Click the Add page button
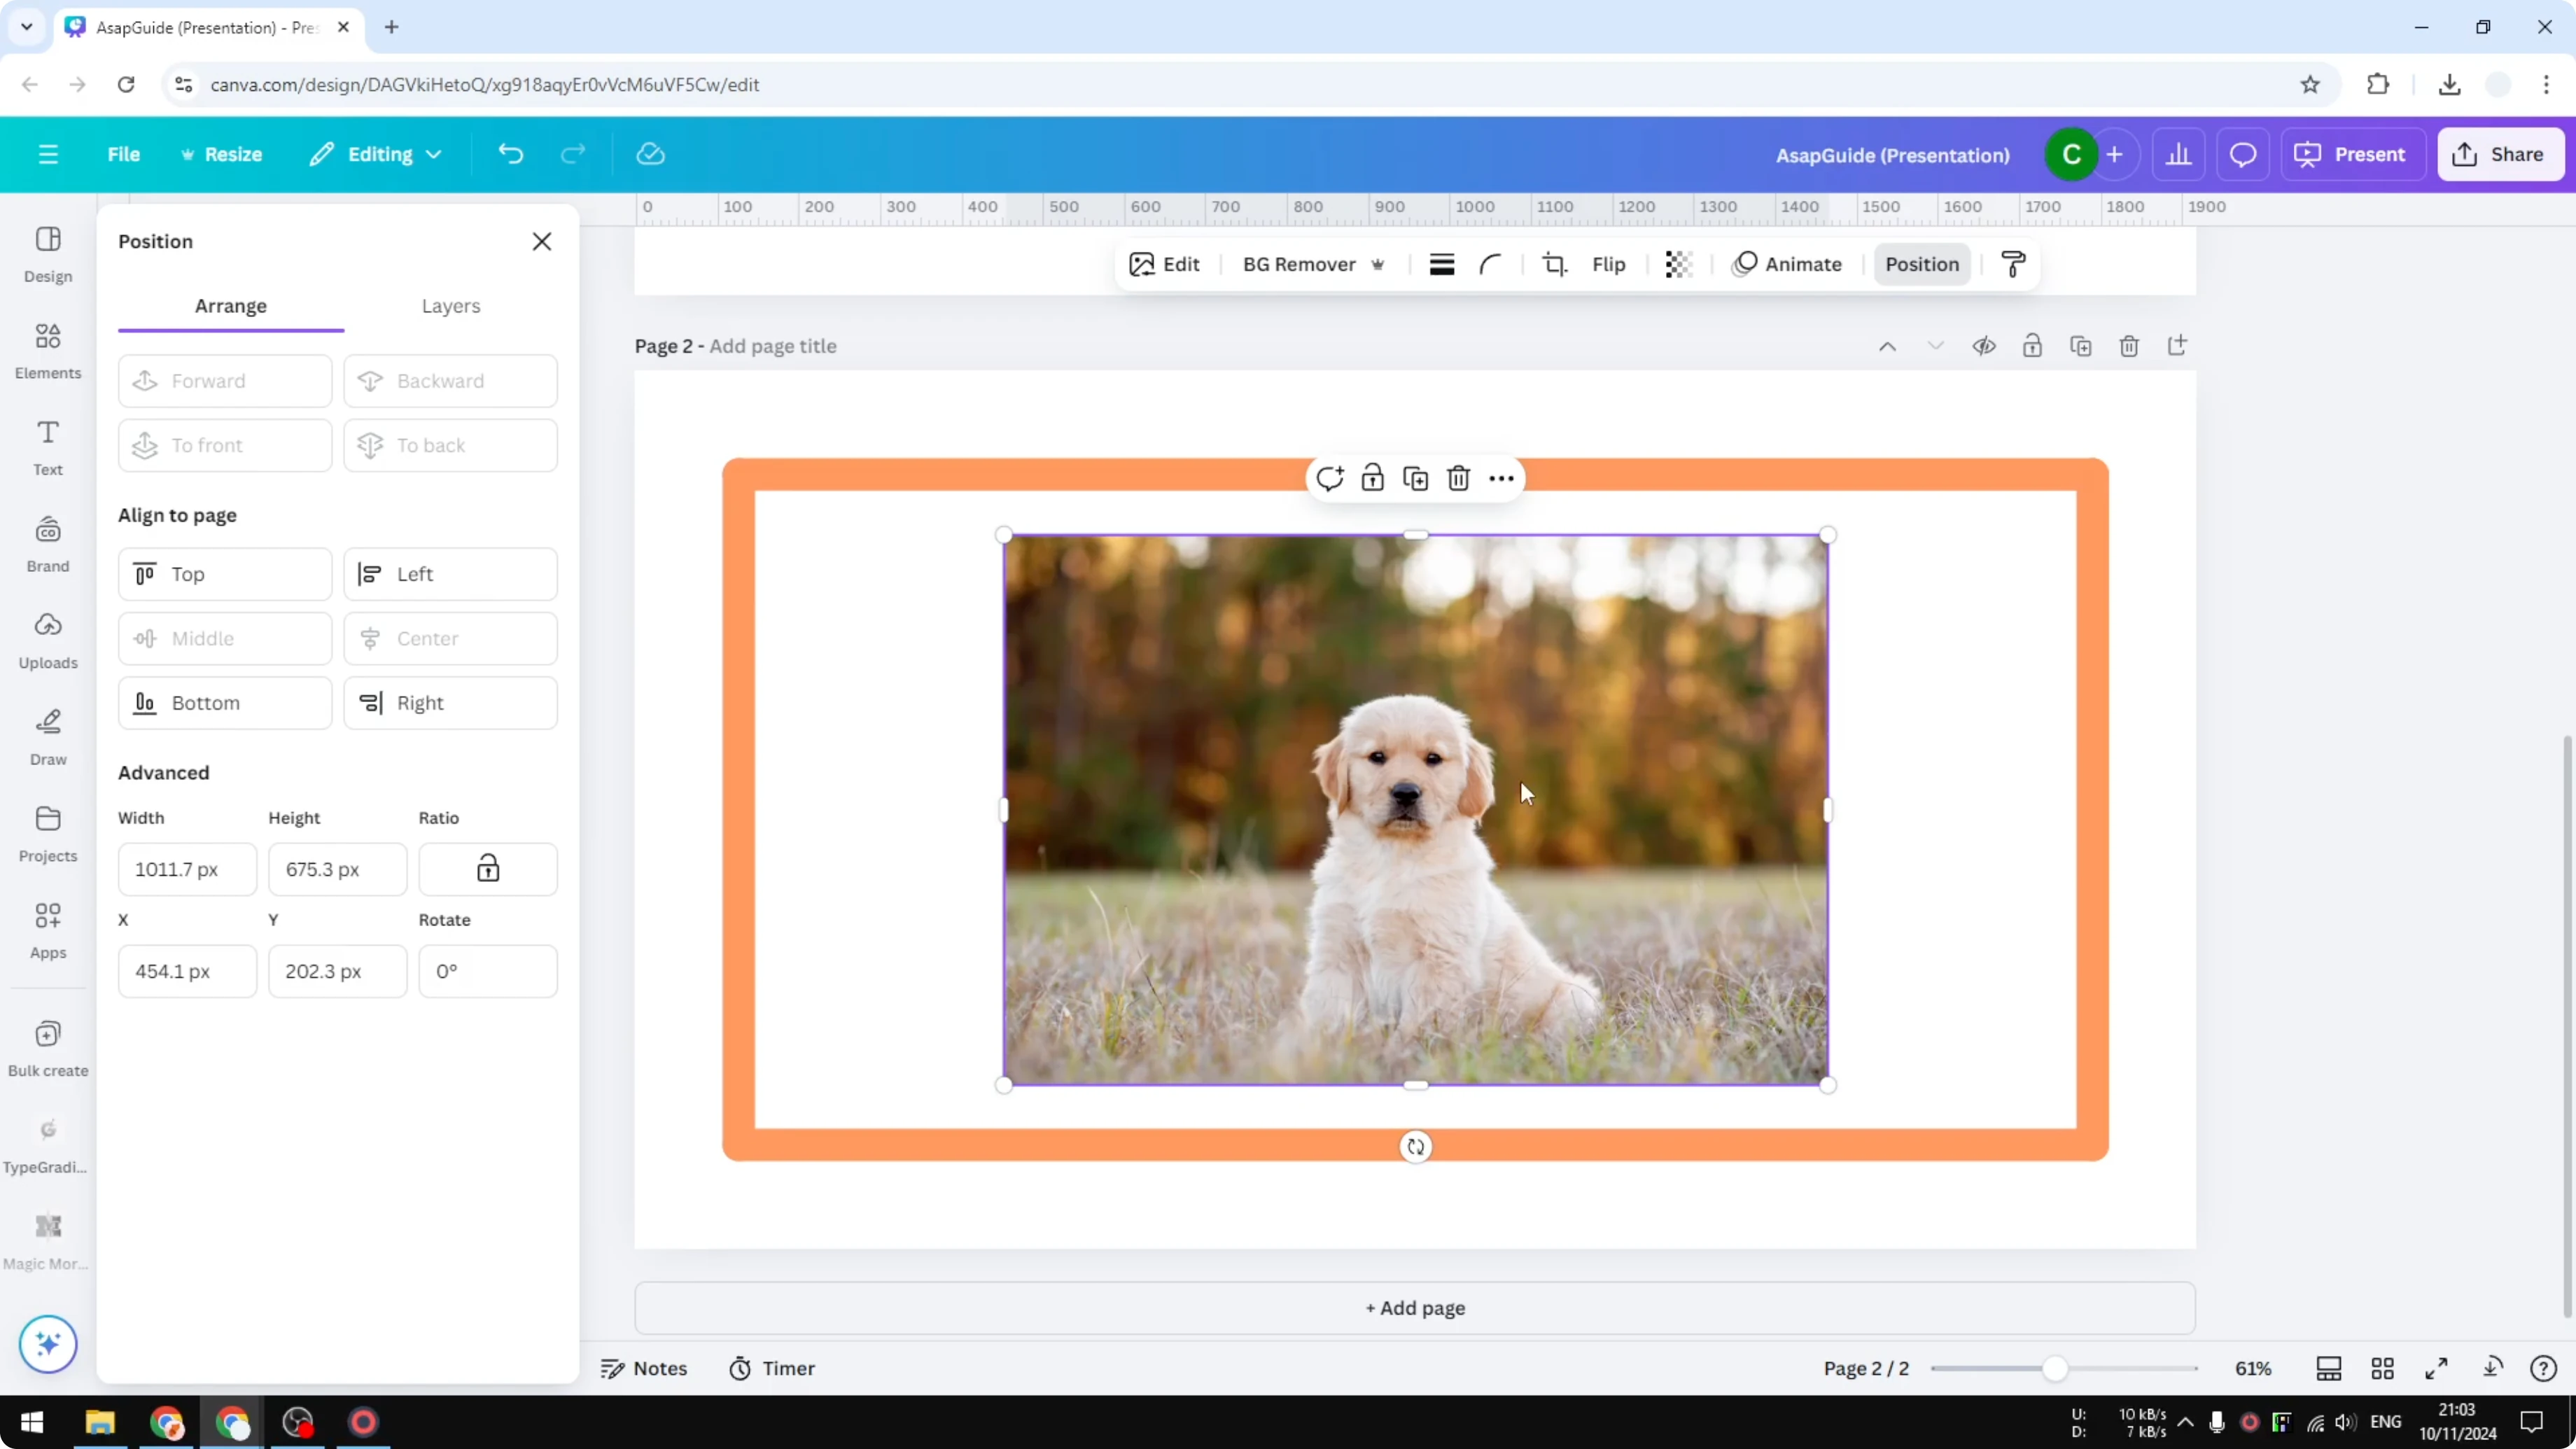 pos(1414,1308)
